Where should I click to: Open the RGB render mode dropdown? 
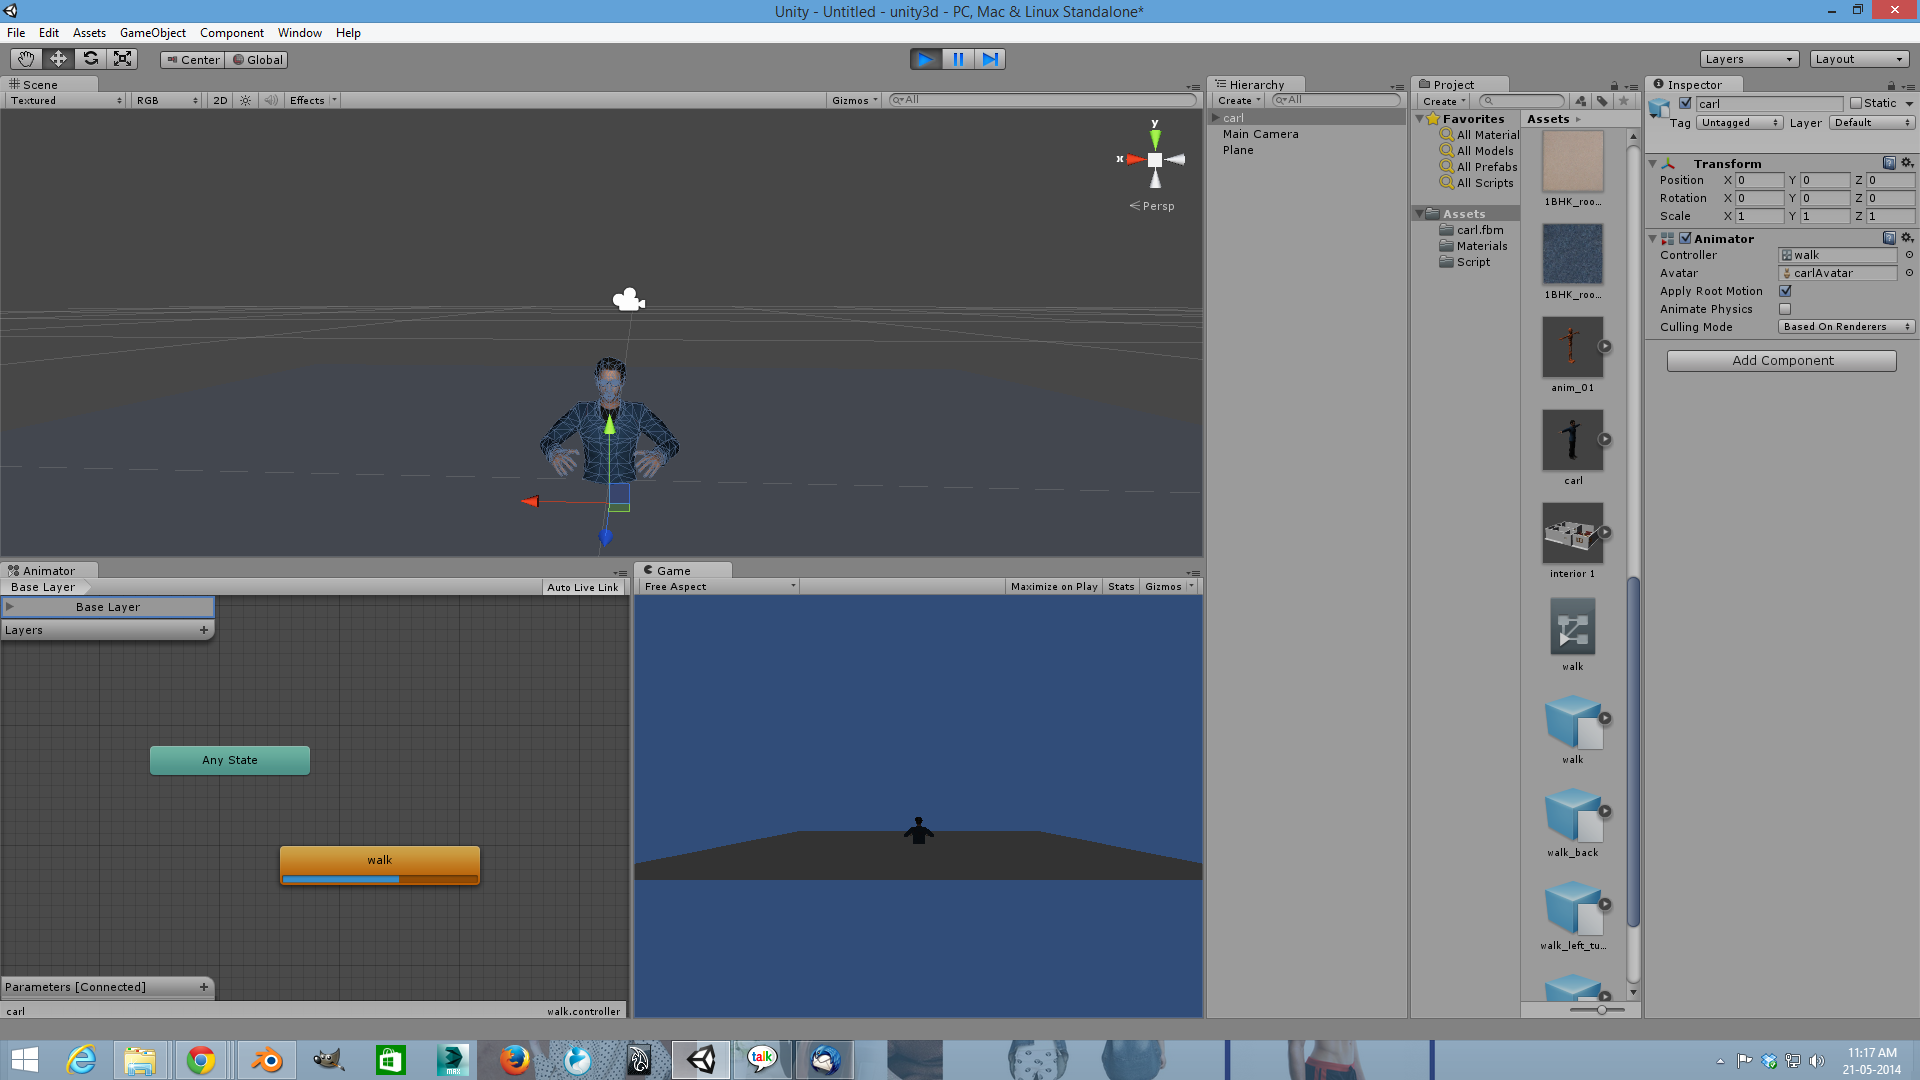point(167,100)
